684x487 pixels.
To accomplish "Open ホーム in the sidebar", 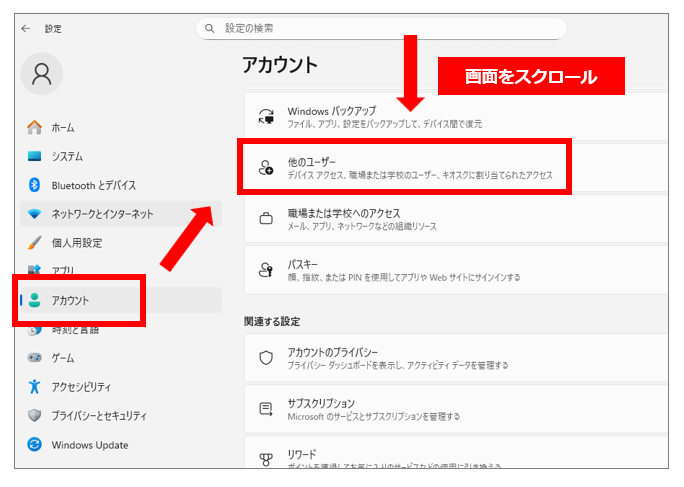I will coord(121,127).
